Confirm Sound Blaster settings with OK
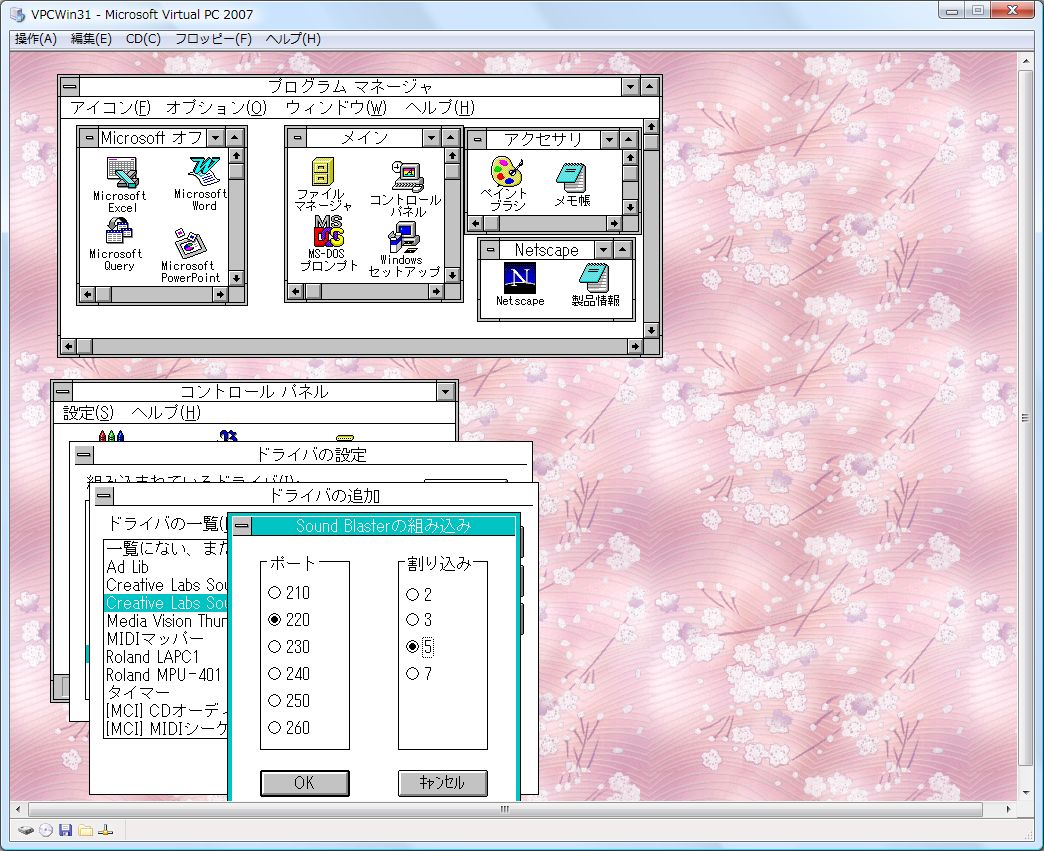The image size is (1044, 851). click(304, 783)
